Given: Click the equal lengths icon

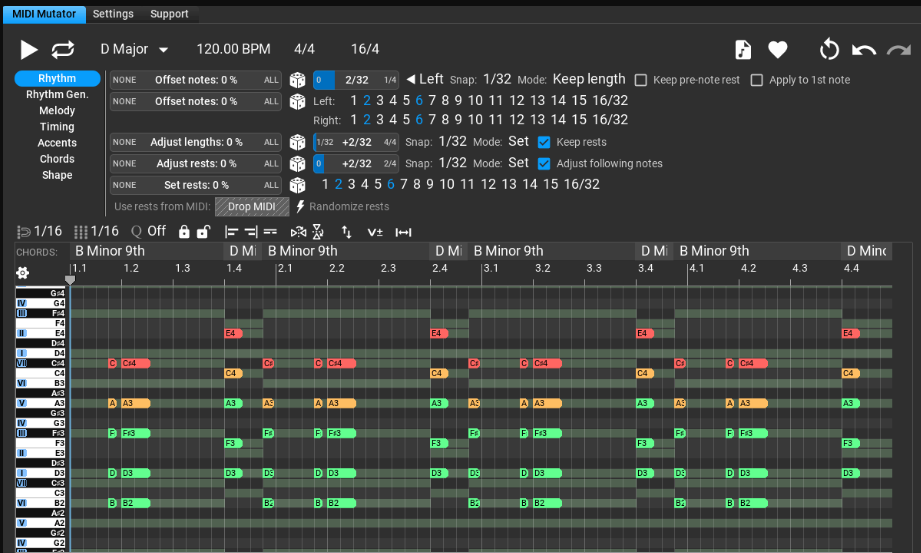Looking at the screenshot, I should 270,232.
